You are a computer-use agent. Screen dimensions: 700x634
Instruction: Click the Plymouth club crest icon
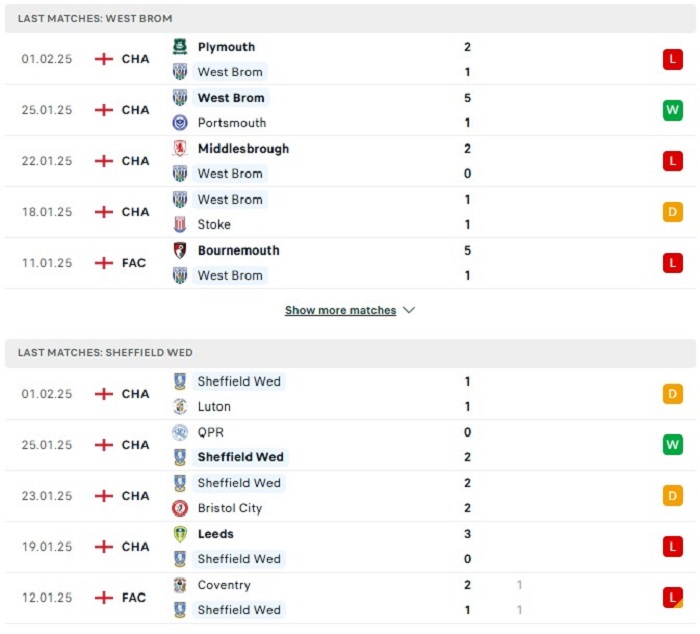pyautogui.click(x=180, y=47)
